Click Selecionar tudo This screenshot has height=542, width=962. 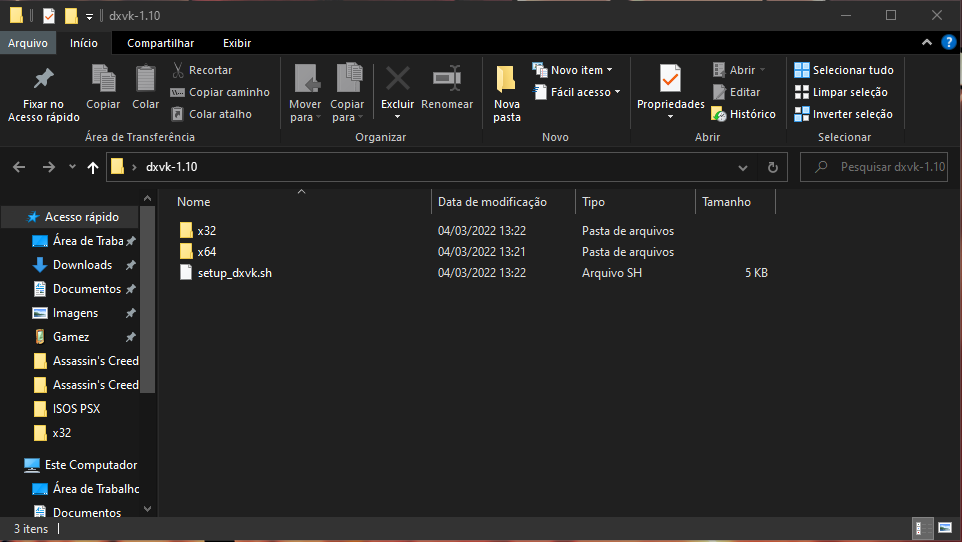[x=844, y=70]
